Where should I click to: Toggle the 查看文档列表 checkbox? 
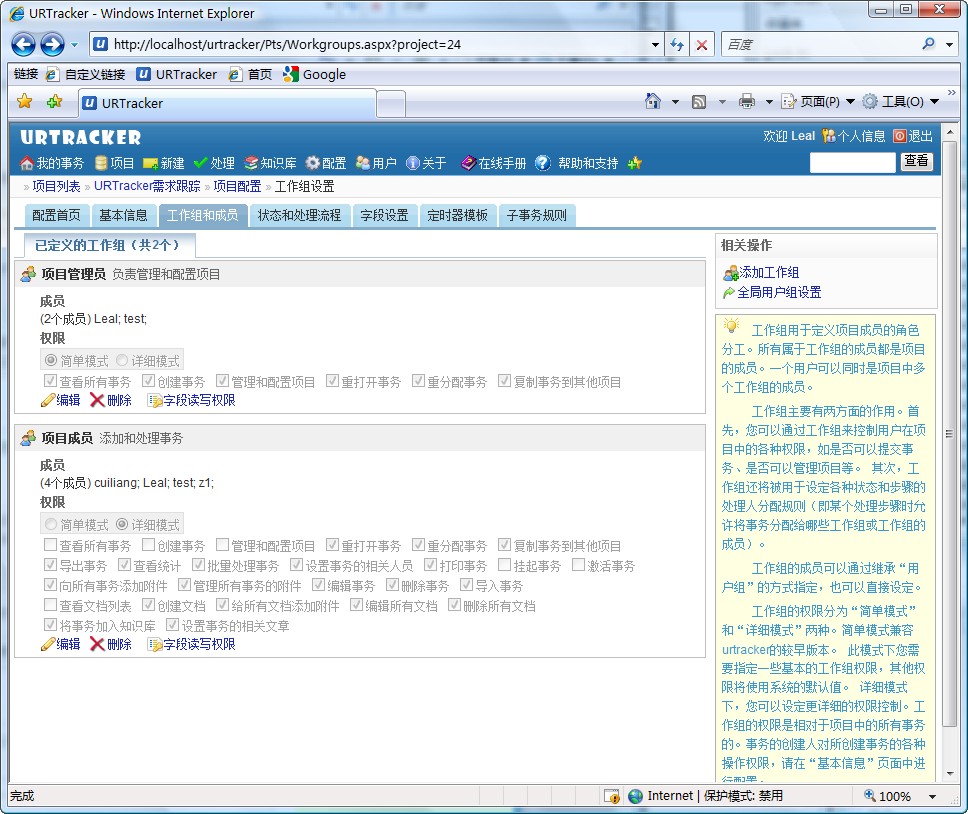click(x=50, y=605)
